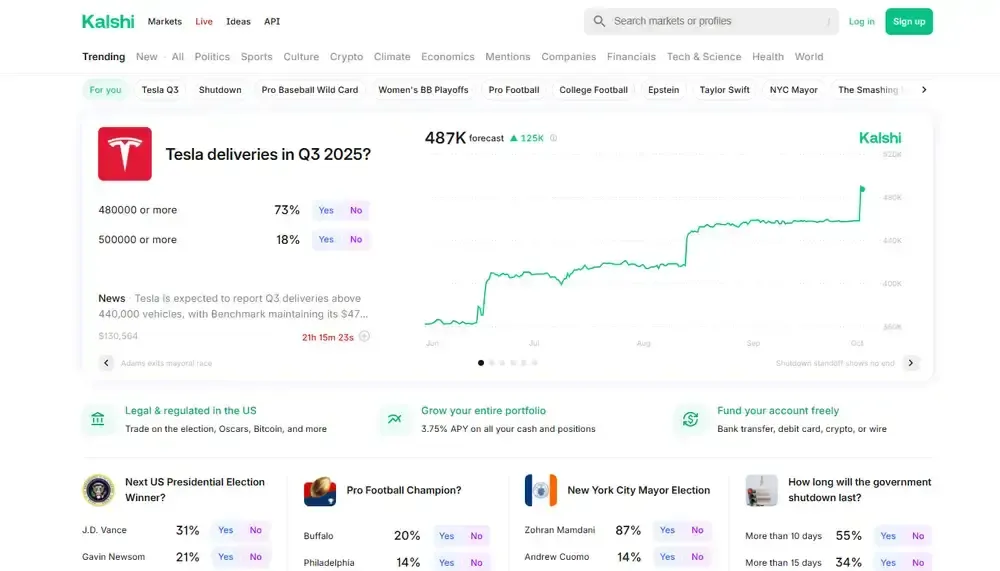Select the last carousel dot indicator

click(534, 363)
